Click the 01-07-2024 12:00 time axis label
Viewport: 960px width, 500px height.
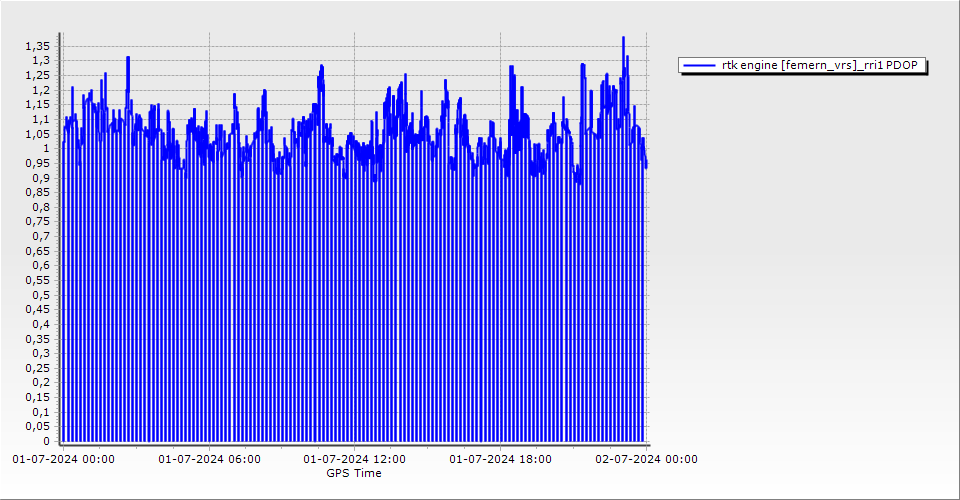tap(354, 460)
